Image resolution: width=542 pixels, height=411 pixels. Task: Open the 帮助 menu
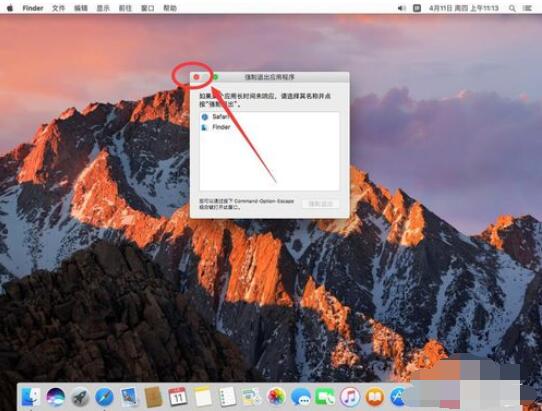click(170, 8)
